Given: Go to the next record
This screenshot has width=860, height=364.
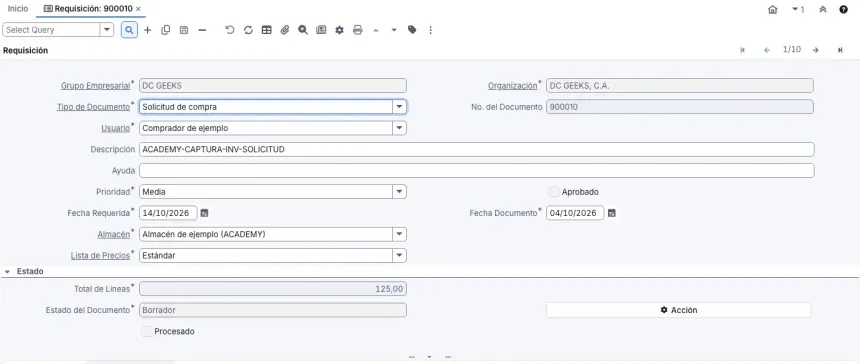Looking at the screenshot, I should 816,50.
